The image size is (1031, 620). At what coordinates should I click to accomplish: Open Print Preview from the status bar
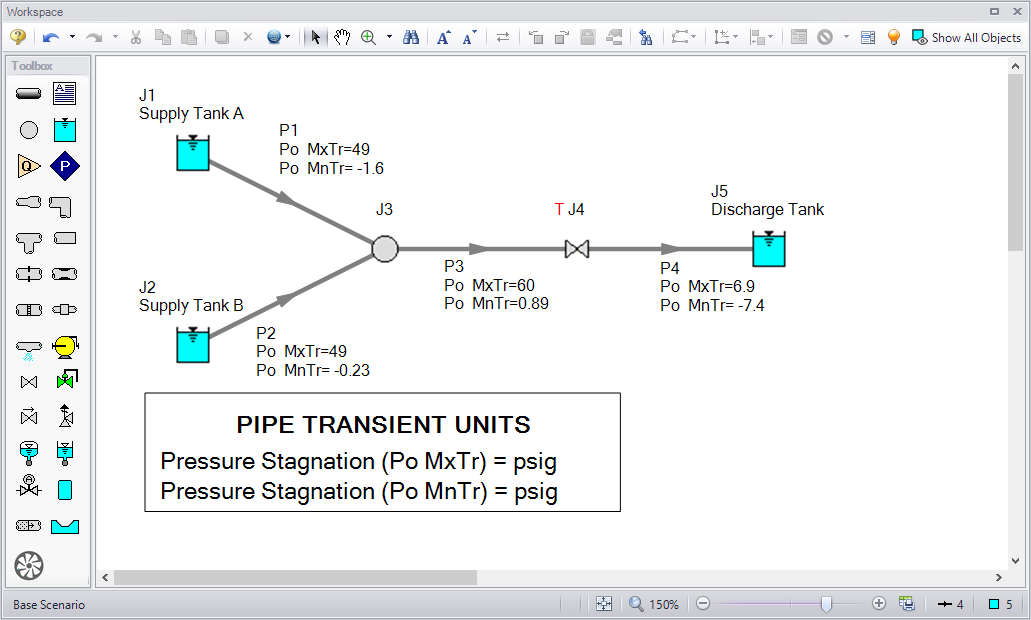907,603
